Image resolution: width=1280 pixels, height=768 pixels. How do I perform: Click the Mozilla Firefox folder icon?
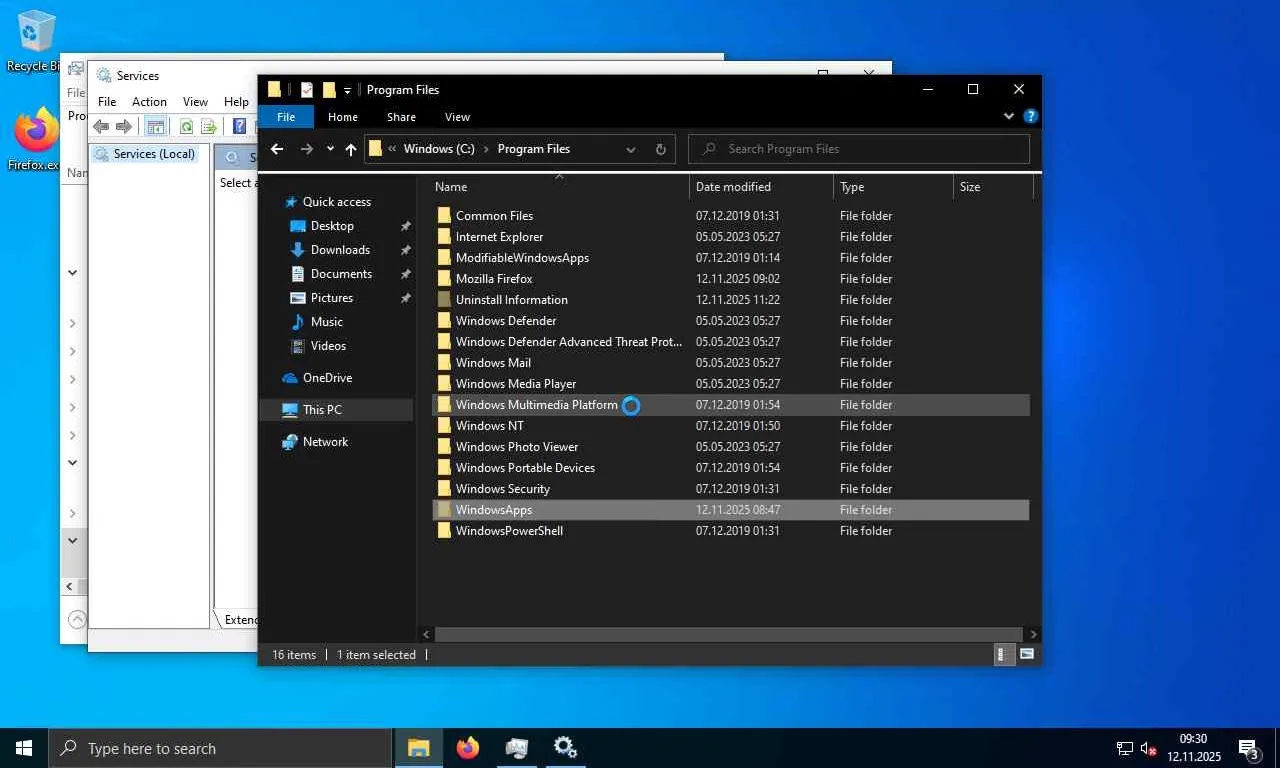pyautogui.click(x=444, y=279)
